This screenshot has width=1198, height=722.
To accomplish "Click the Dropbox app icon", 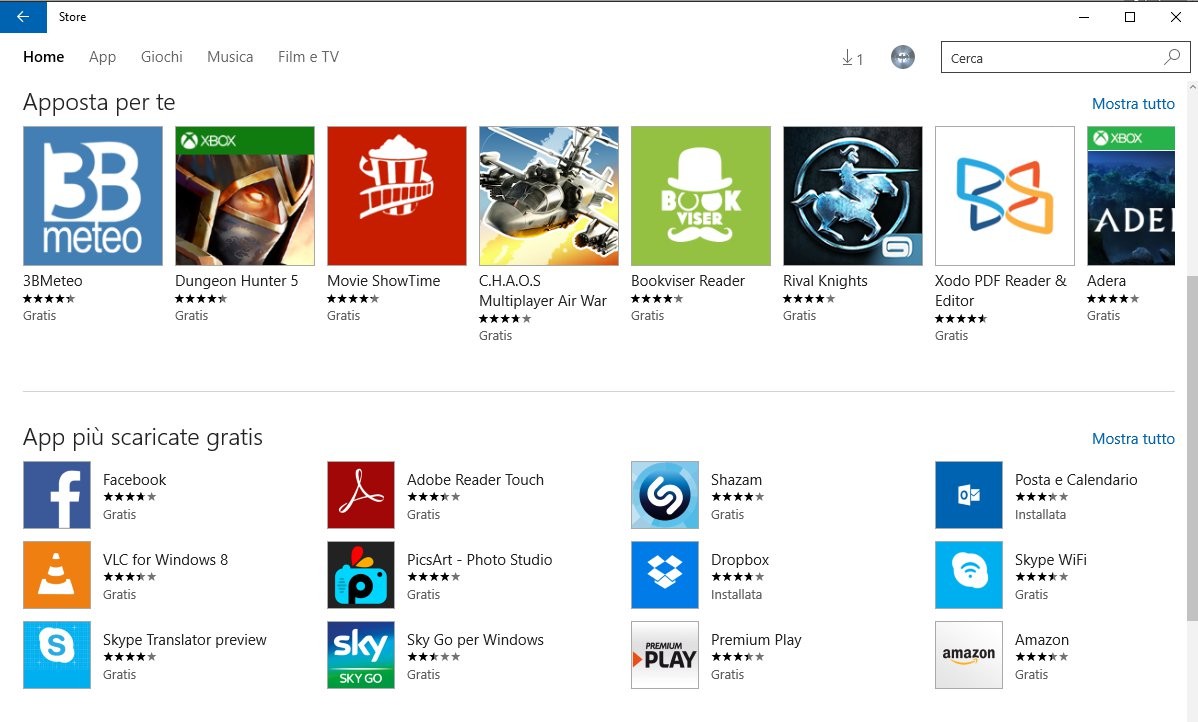I will (664, 574).
